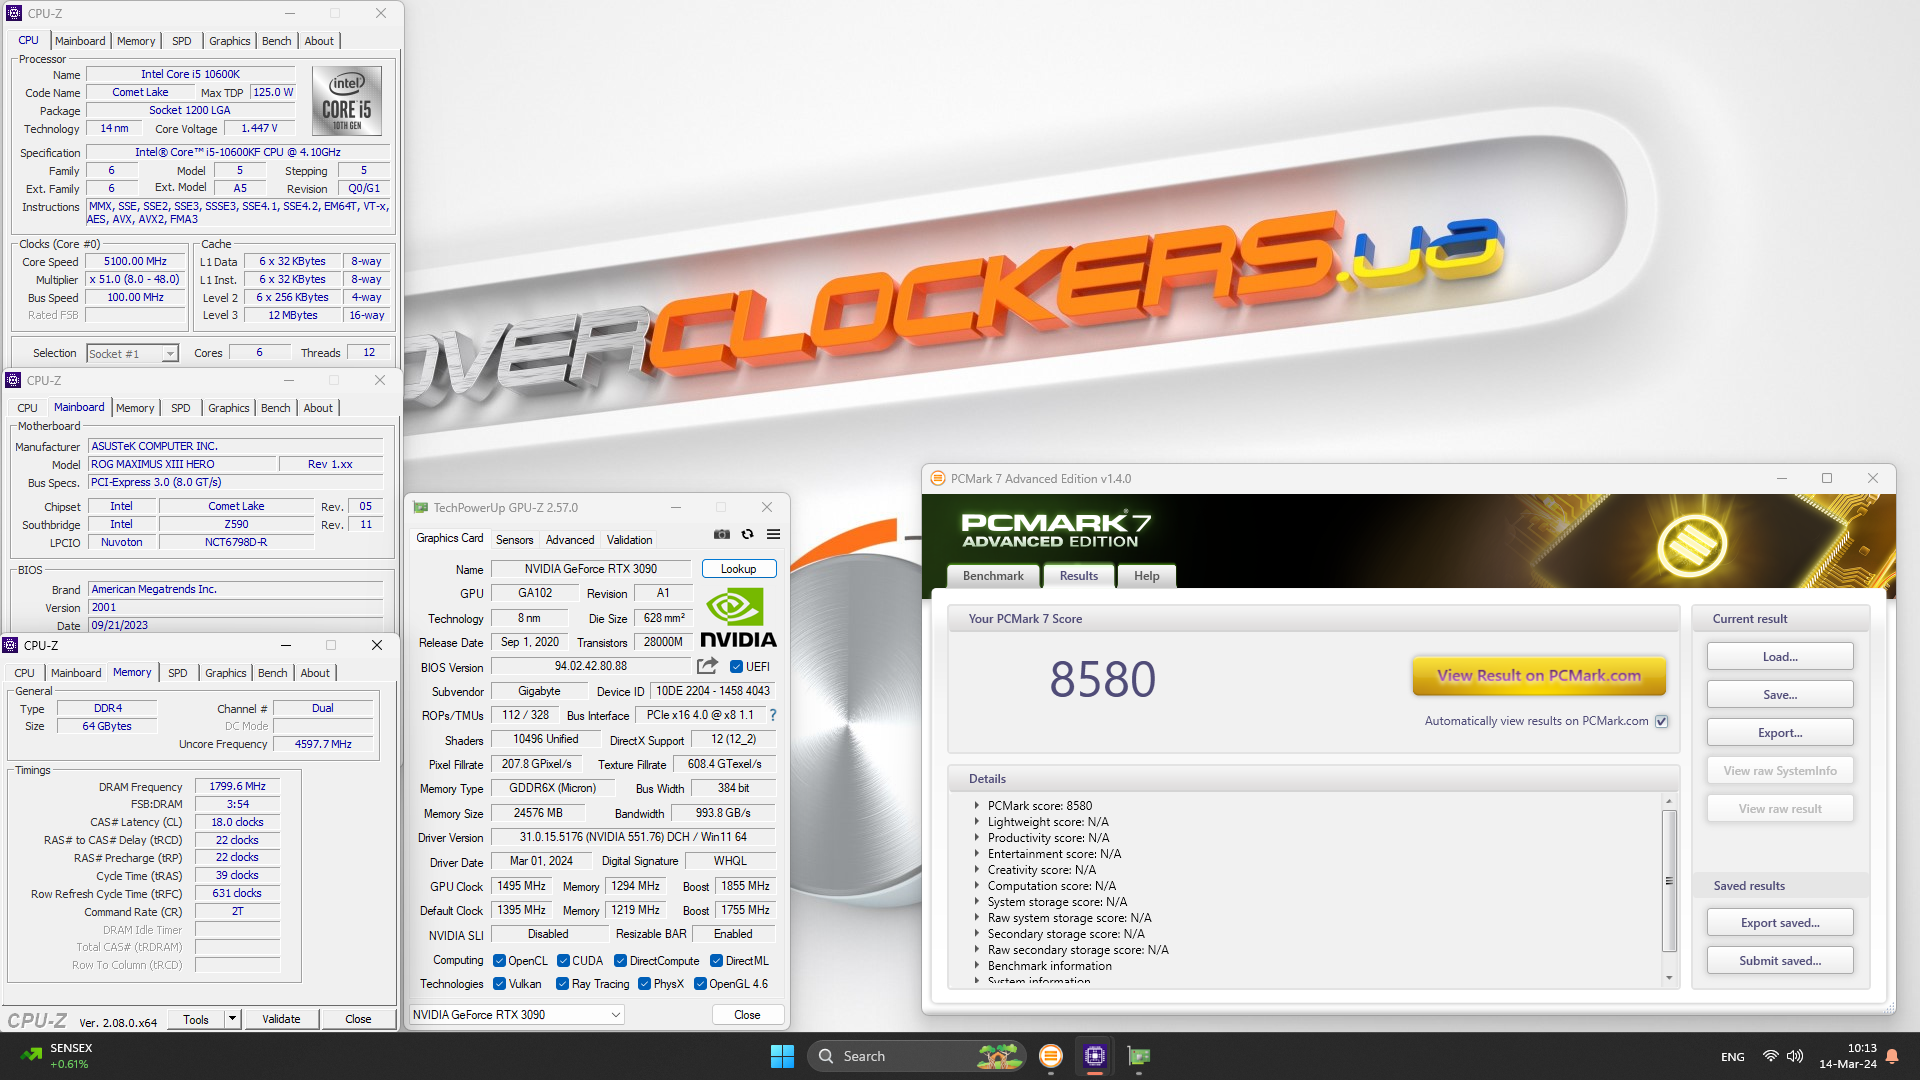Take a GPU-Z screenshot with camera icon
This screenshot has width=1920, height=1080.
(x=721, y=535)
